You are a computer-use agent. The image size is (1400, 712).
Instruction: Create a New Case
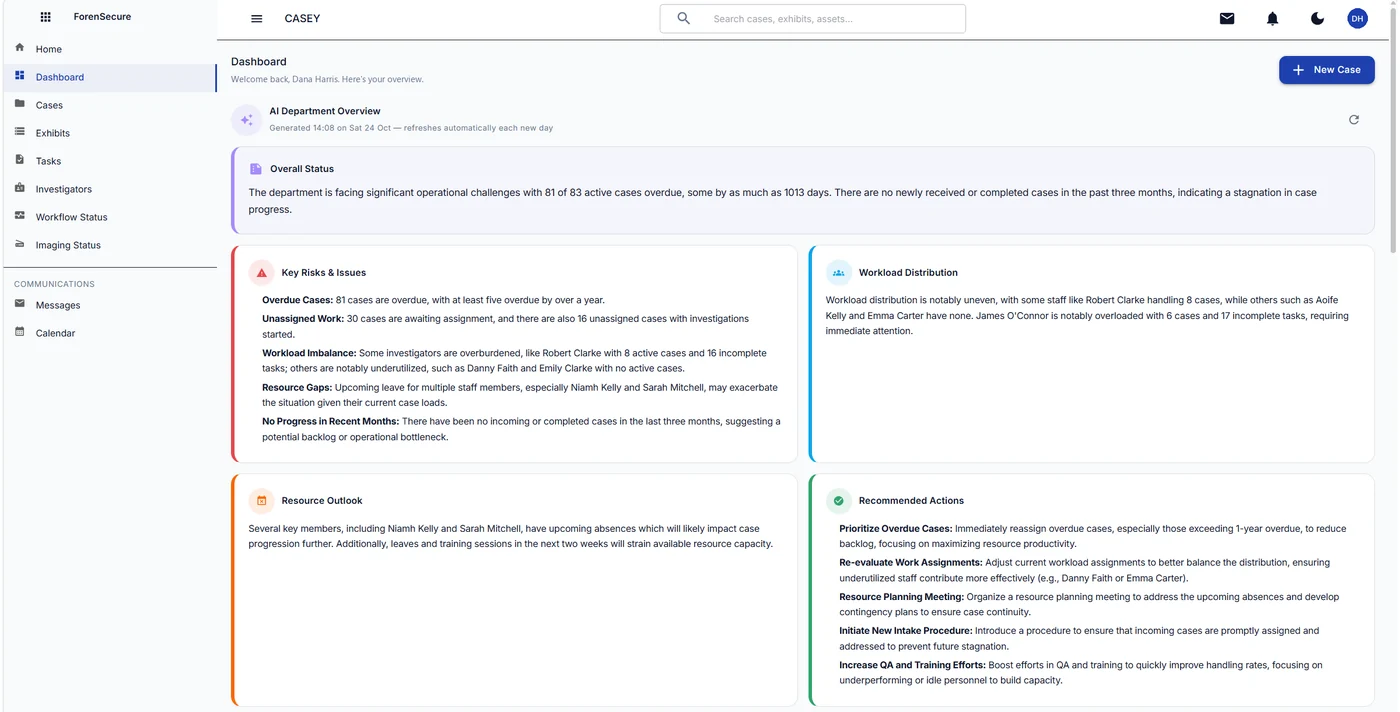point(1326,70)
